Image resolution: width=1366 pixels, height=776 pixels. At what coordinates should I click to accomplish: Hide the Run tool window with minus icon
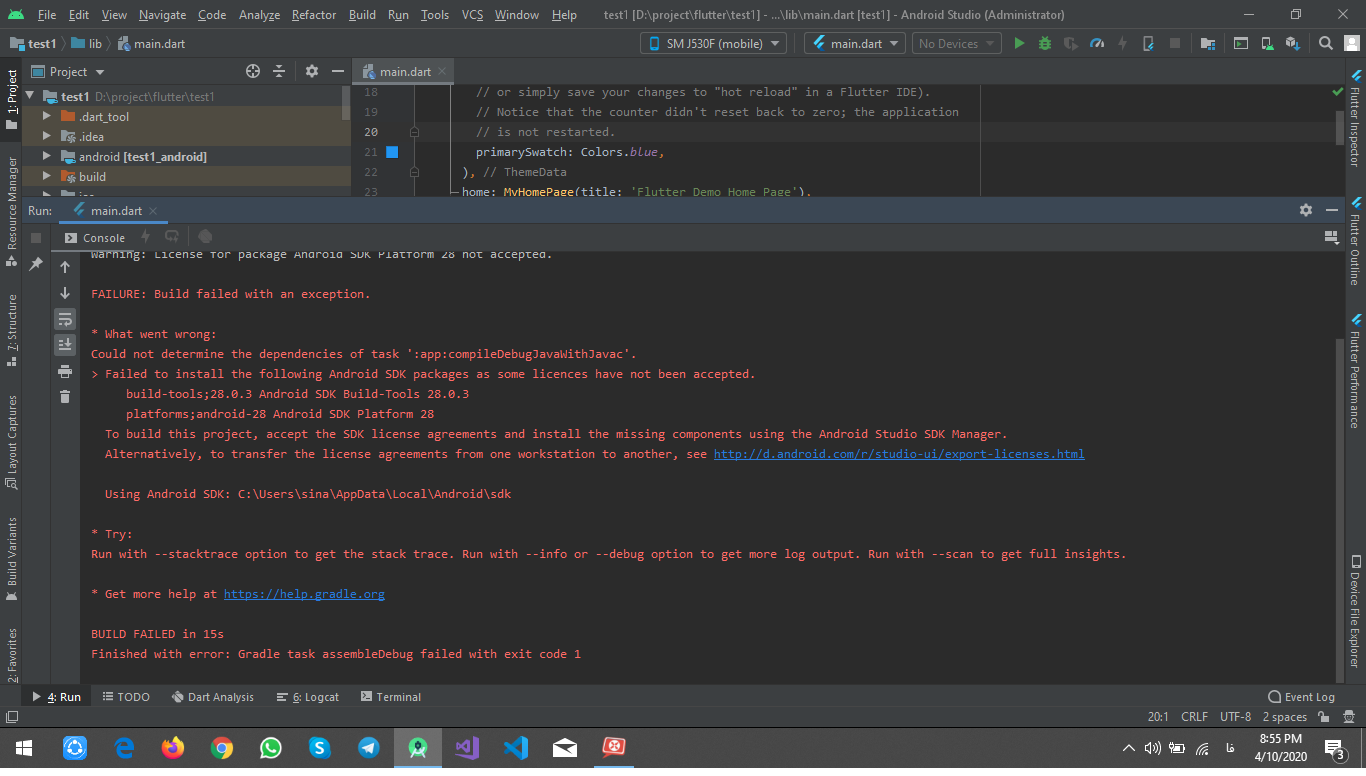tap(1332, 210)
